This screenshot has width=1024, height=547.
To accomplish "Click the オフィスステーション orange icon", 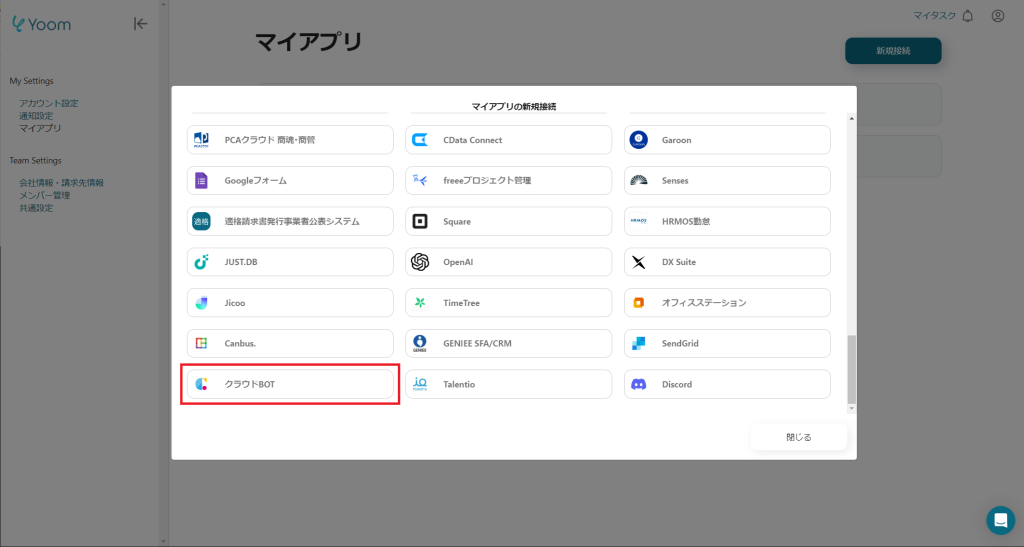I will pos(639,303).
